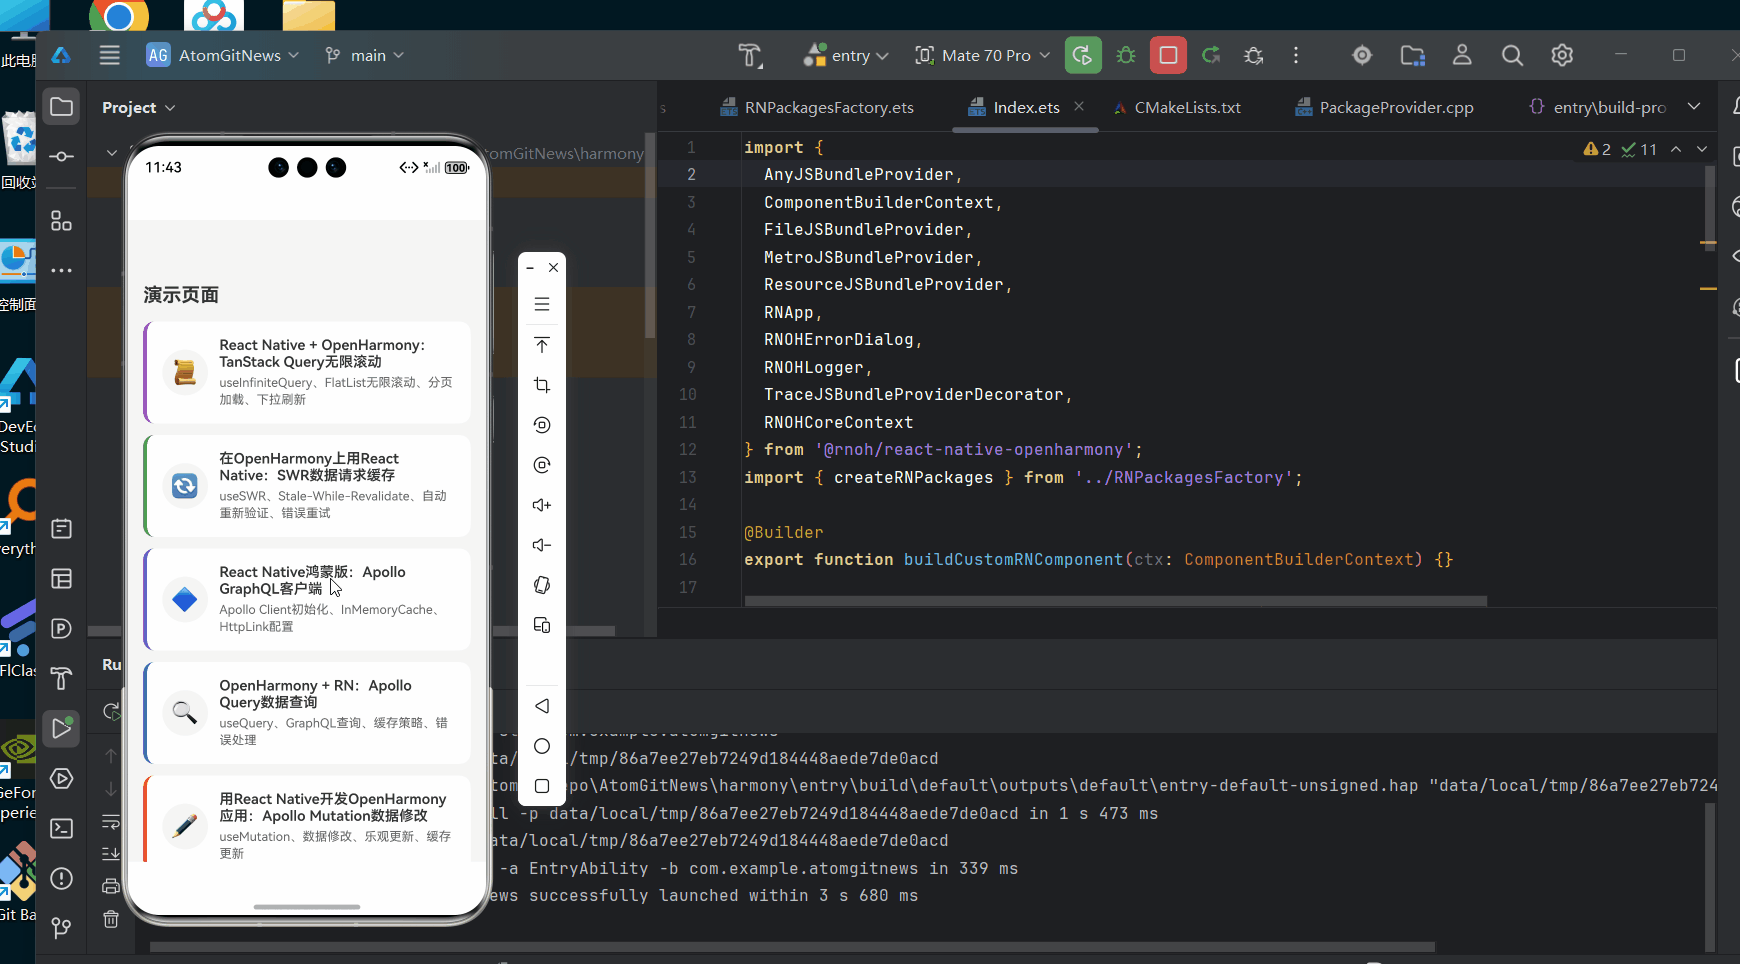The width and height of the screenshot is (1740, 964).
Task: Collapse the project root tree node
Action: [x=111, y=153]
